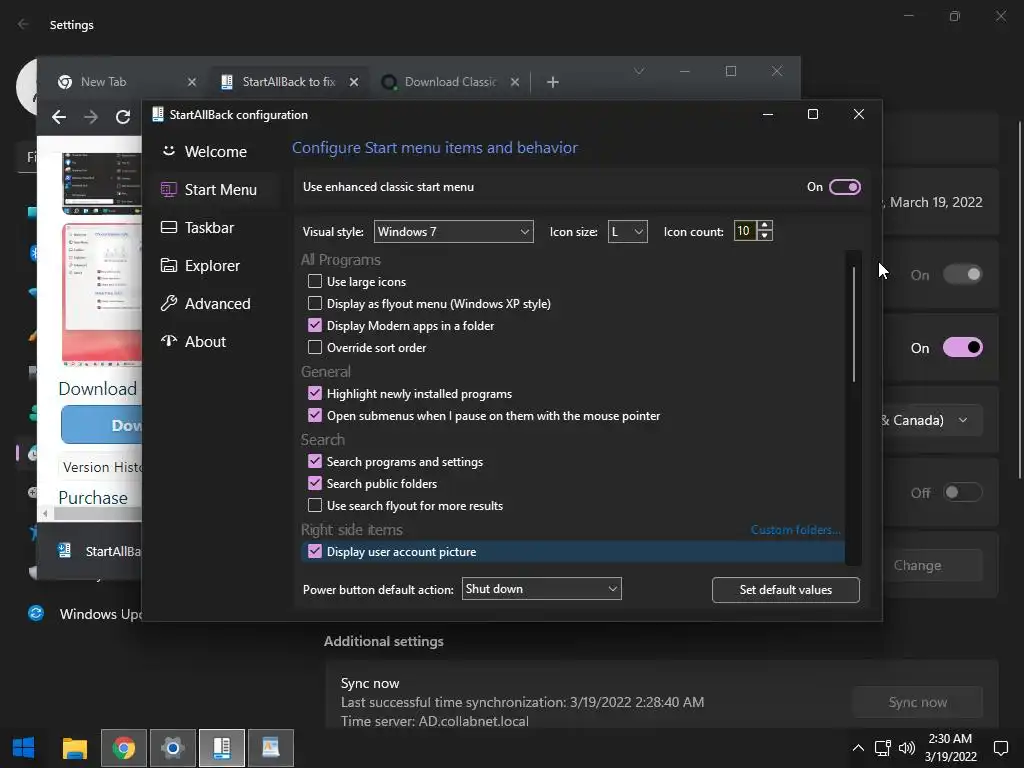Click the Start Menu sidebar icon

[168, 189]
